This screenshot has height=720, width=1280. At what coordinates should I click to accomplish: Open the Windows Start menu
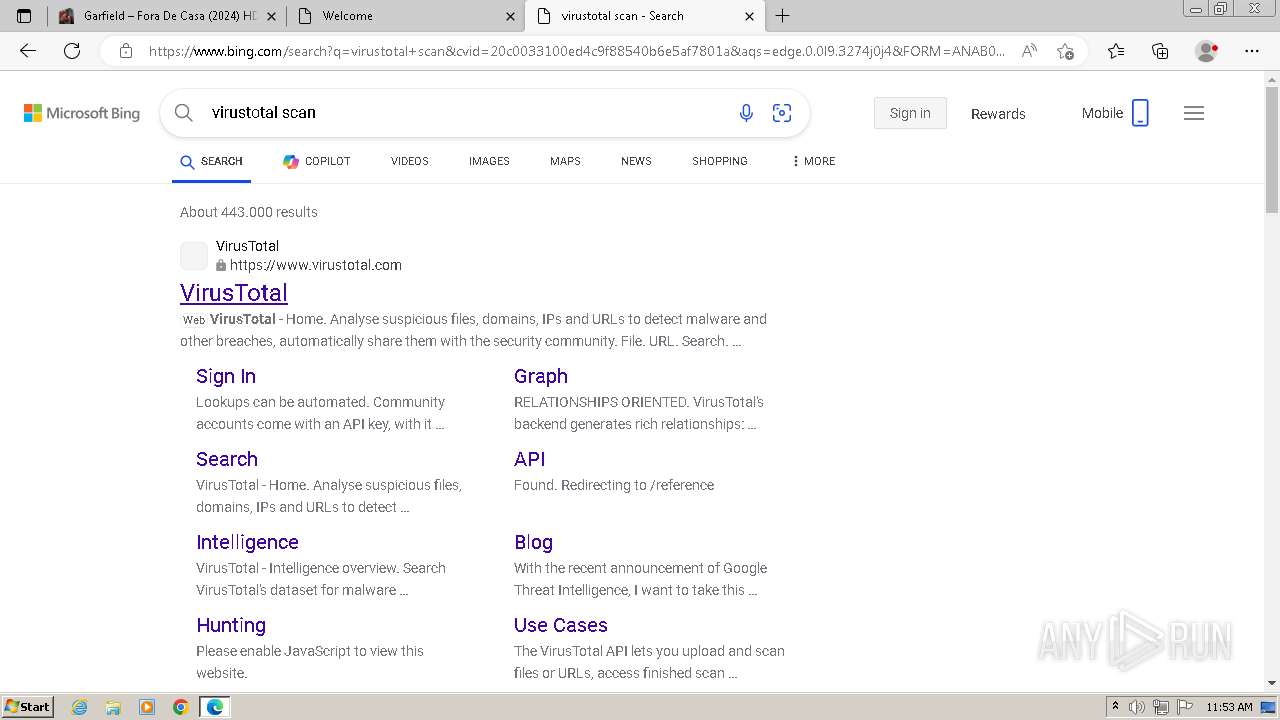pos(28,707)
